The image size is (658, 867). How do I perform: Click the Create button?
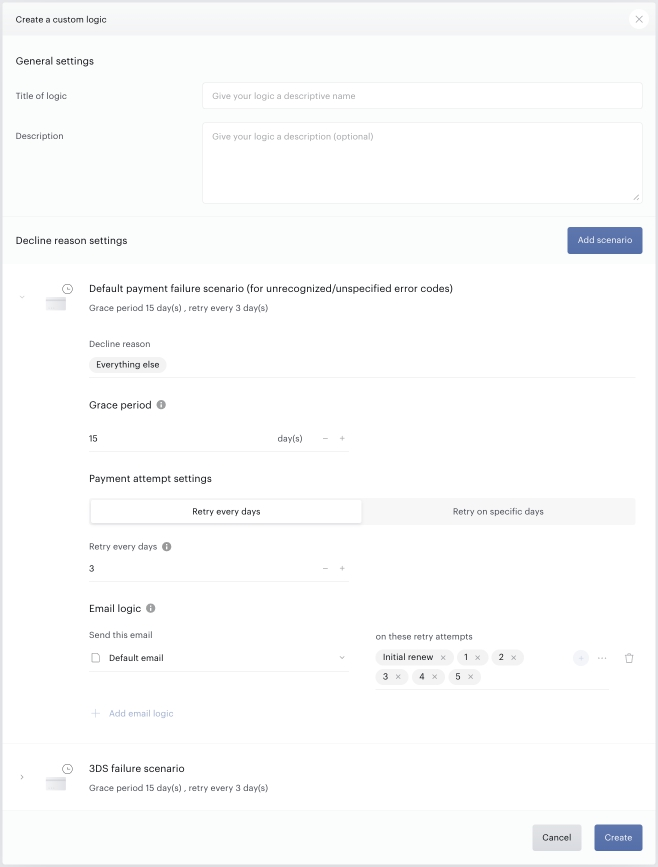coord(618,838)
